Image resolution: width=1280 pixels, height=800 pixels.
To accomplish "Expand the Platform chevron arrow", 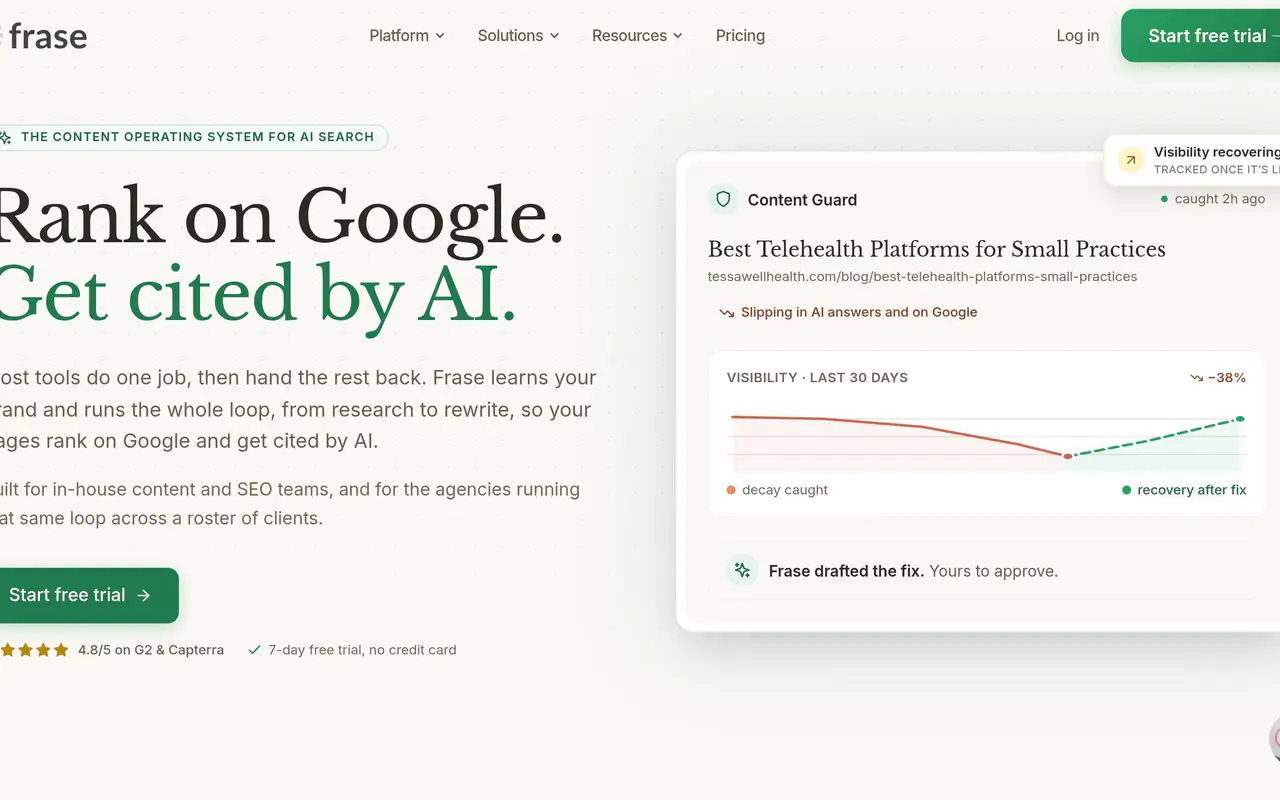I will [439, 36].
